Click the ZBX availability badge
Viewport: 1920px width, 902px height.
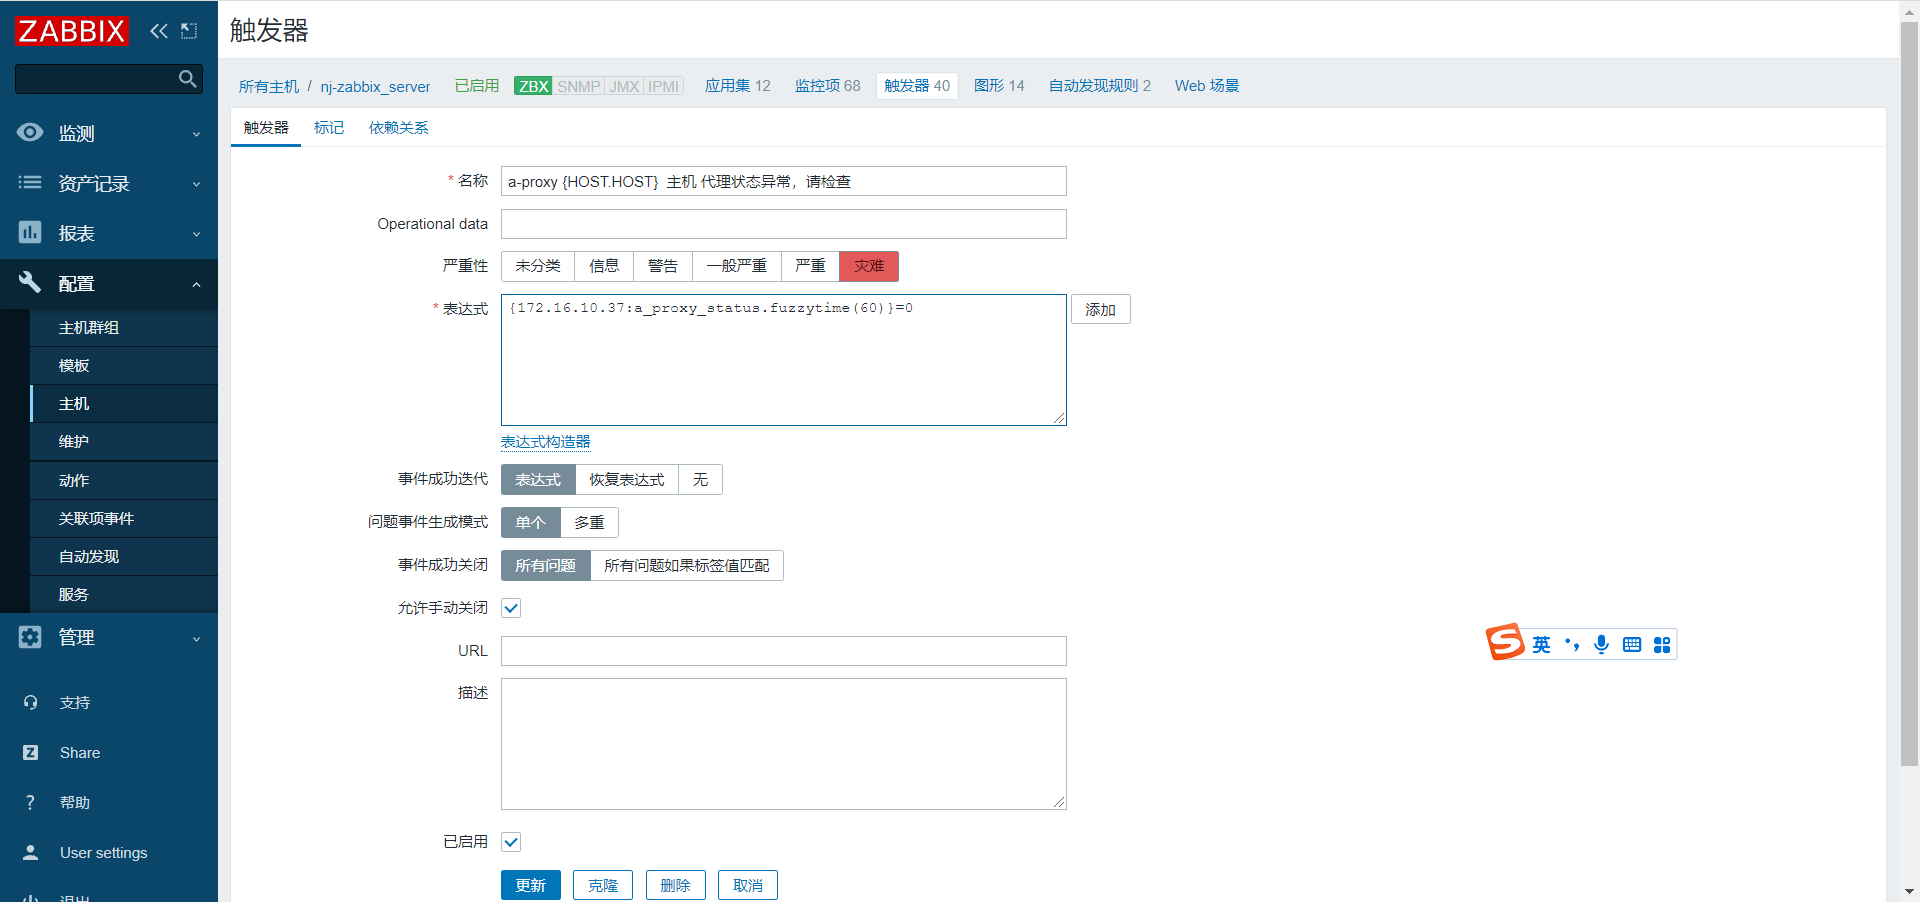533,86
